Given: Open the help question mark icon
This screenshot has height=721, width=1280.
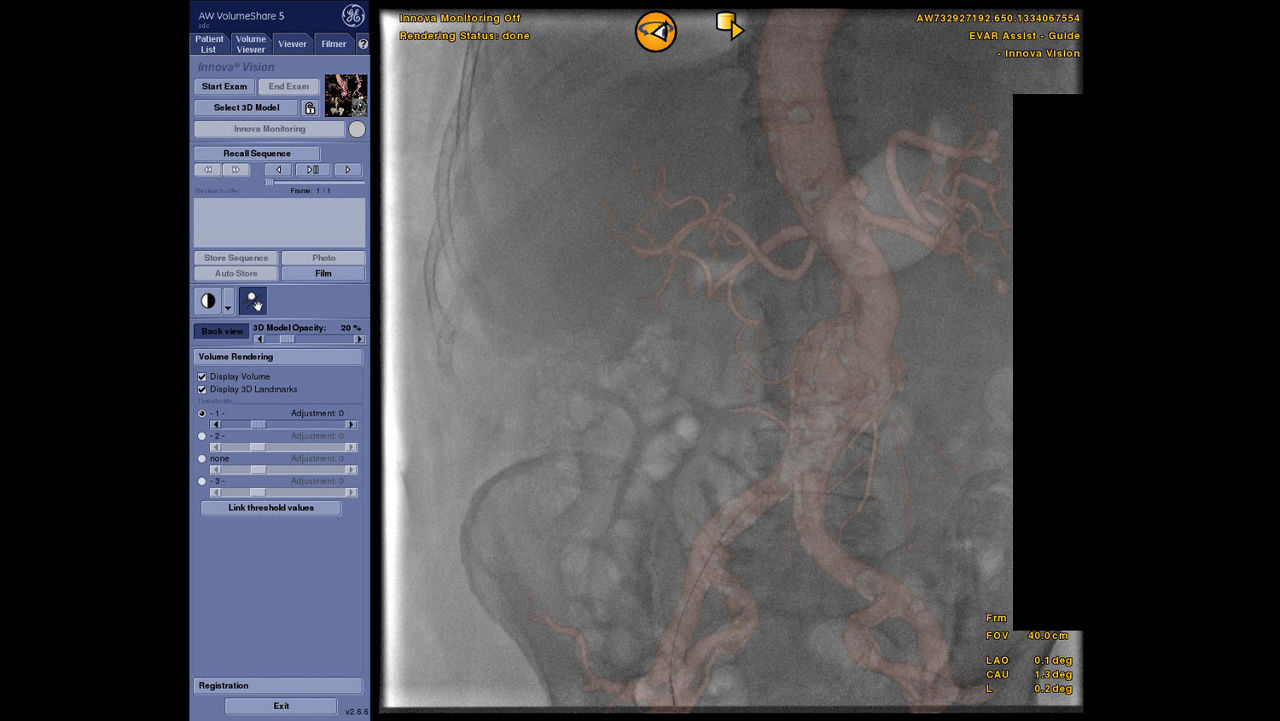Looking at the screenshot, I should click(x=363, y=44).
